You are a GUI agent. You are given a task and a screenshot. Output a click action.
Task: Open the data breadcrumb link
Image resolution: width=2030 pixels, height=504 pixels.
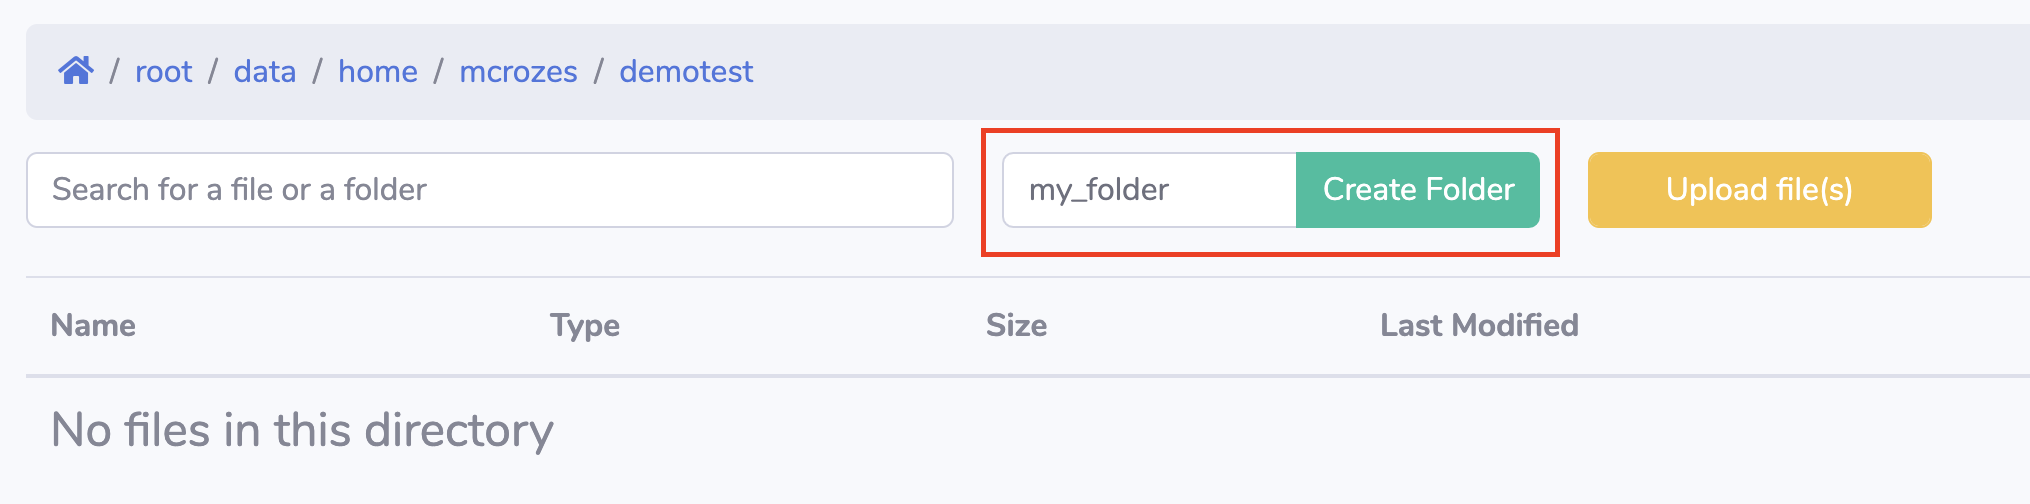(264, 72)
